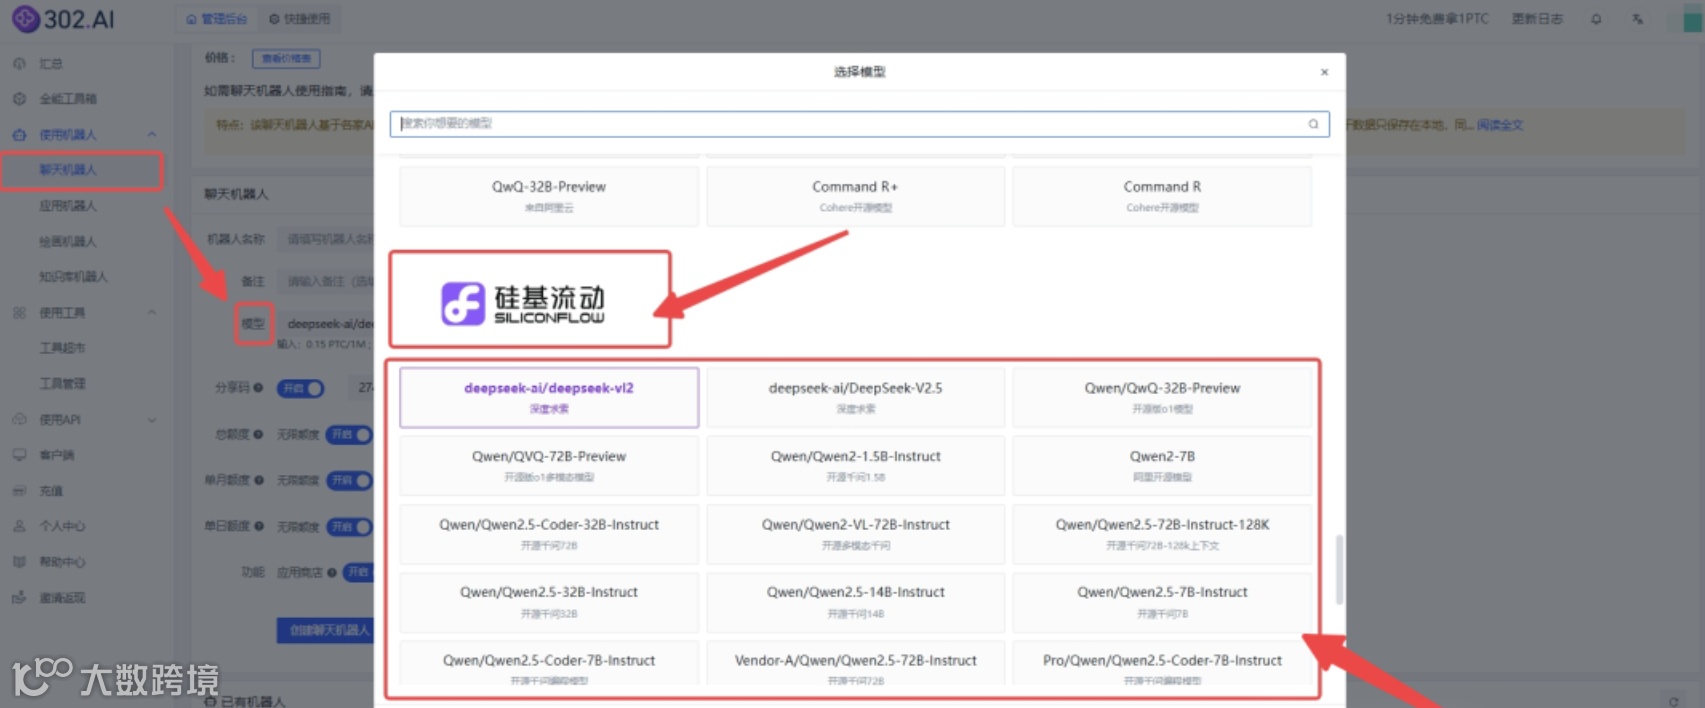Click the 客户端 monitor icon
1705x708 pixels.
pos(19,455)
